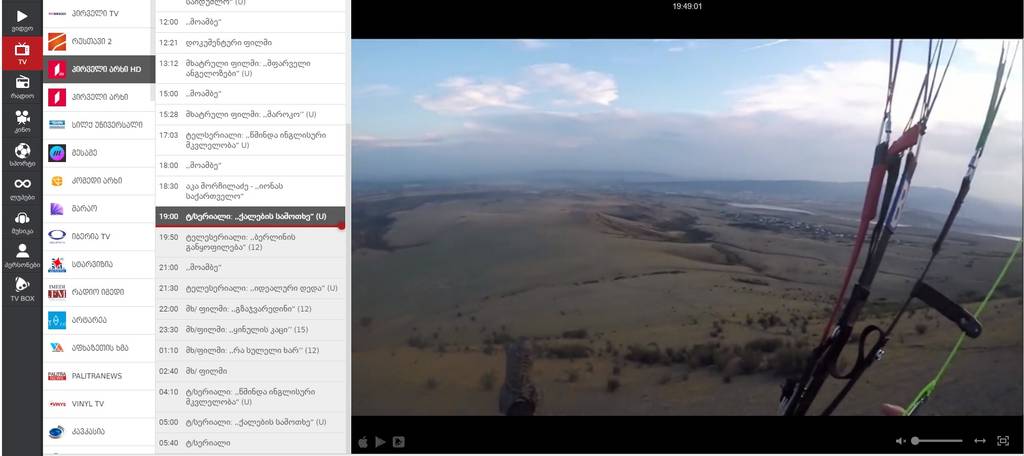Click the 12:21 documentary film entry
This screenshot has height=456, width=1024.
pyautogui.click(x=251, y=42)
